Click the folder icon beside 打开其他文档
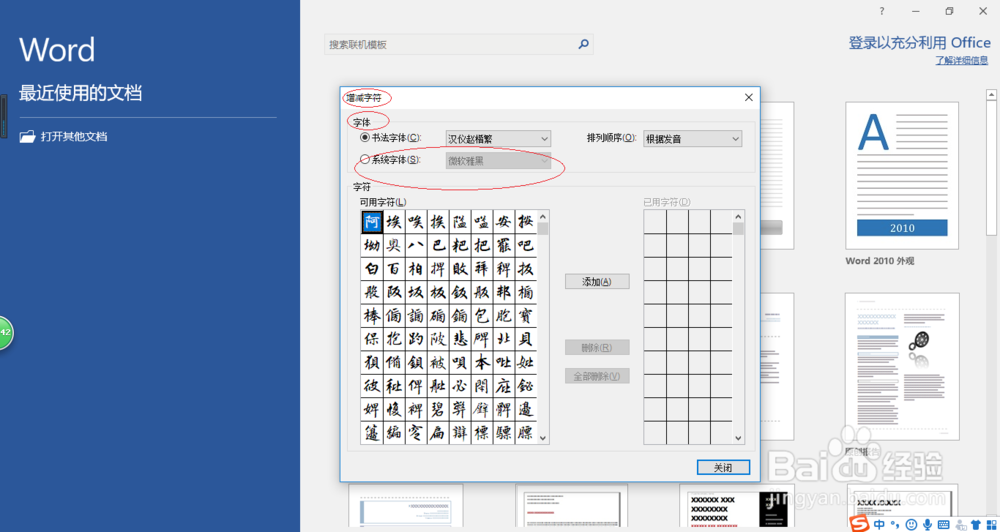 (x=27, y=137)
